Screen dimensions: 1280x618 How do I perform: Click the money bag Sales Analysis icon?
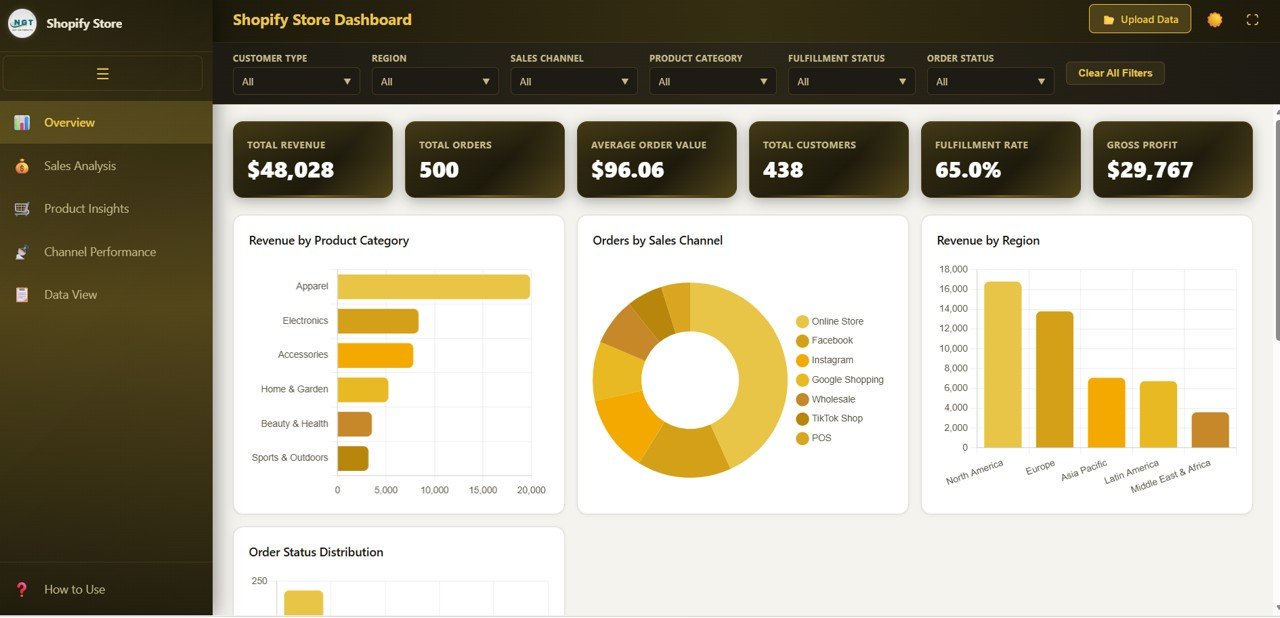pyautogui.click(x=21, y=165)
